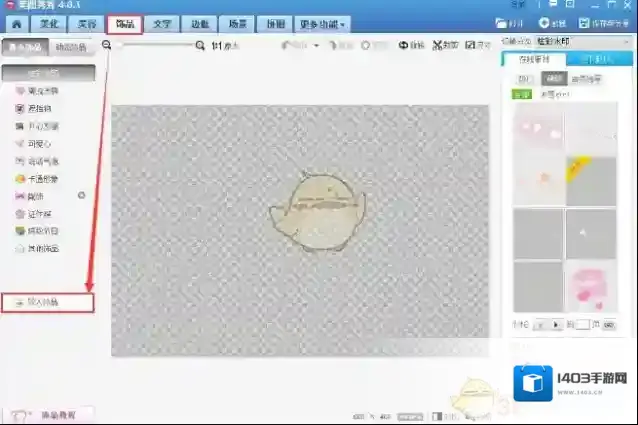
Task: Click the 会员独享 filter
Action: pos(586,79)
